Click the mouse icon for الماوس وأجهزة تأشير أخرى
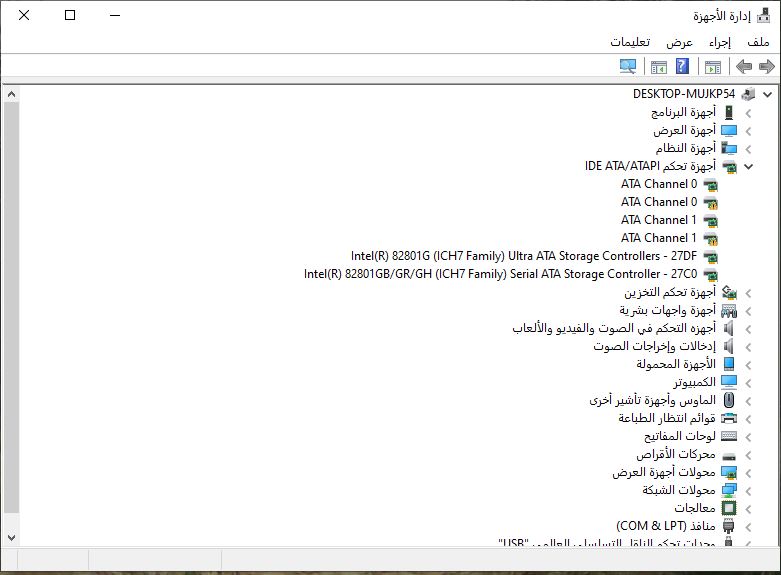The width and height of the screenshot is (781, 575). coord(729,400)
